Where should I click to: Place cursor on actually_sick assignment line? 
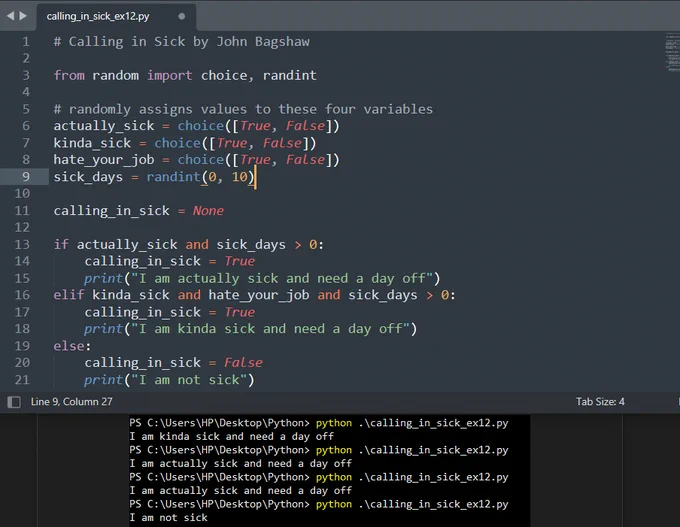click(197, 126)
